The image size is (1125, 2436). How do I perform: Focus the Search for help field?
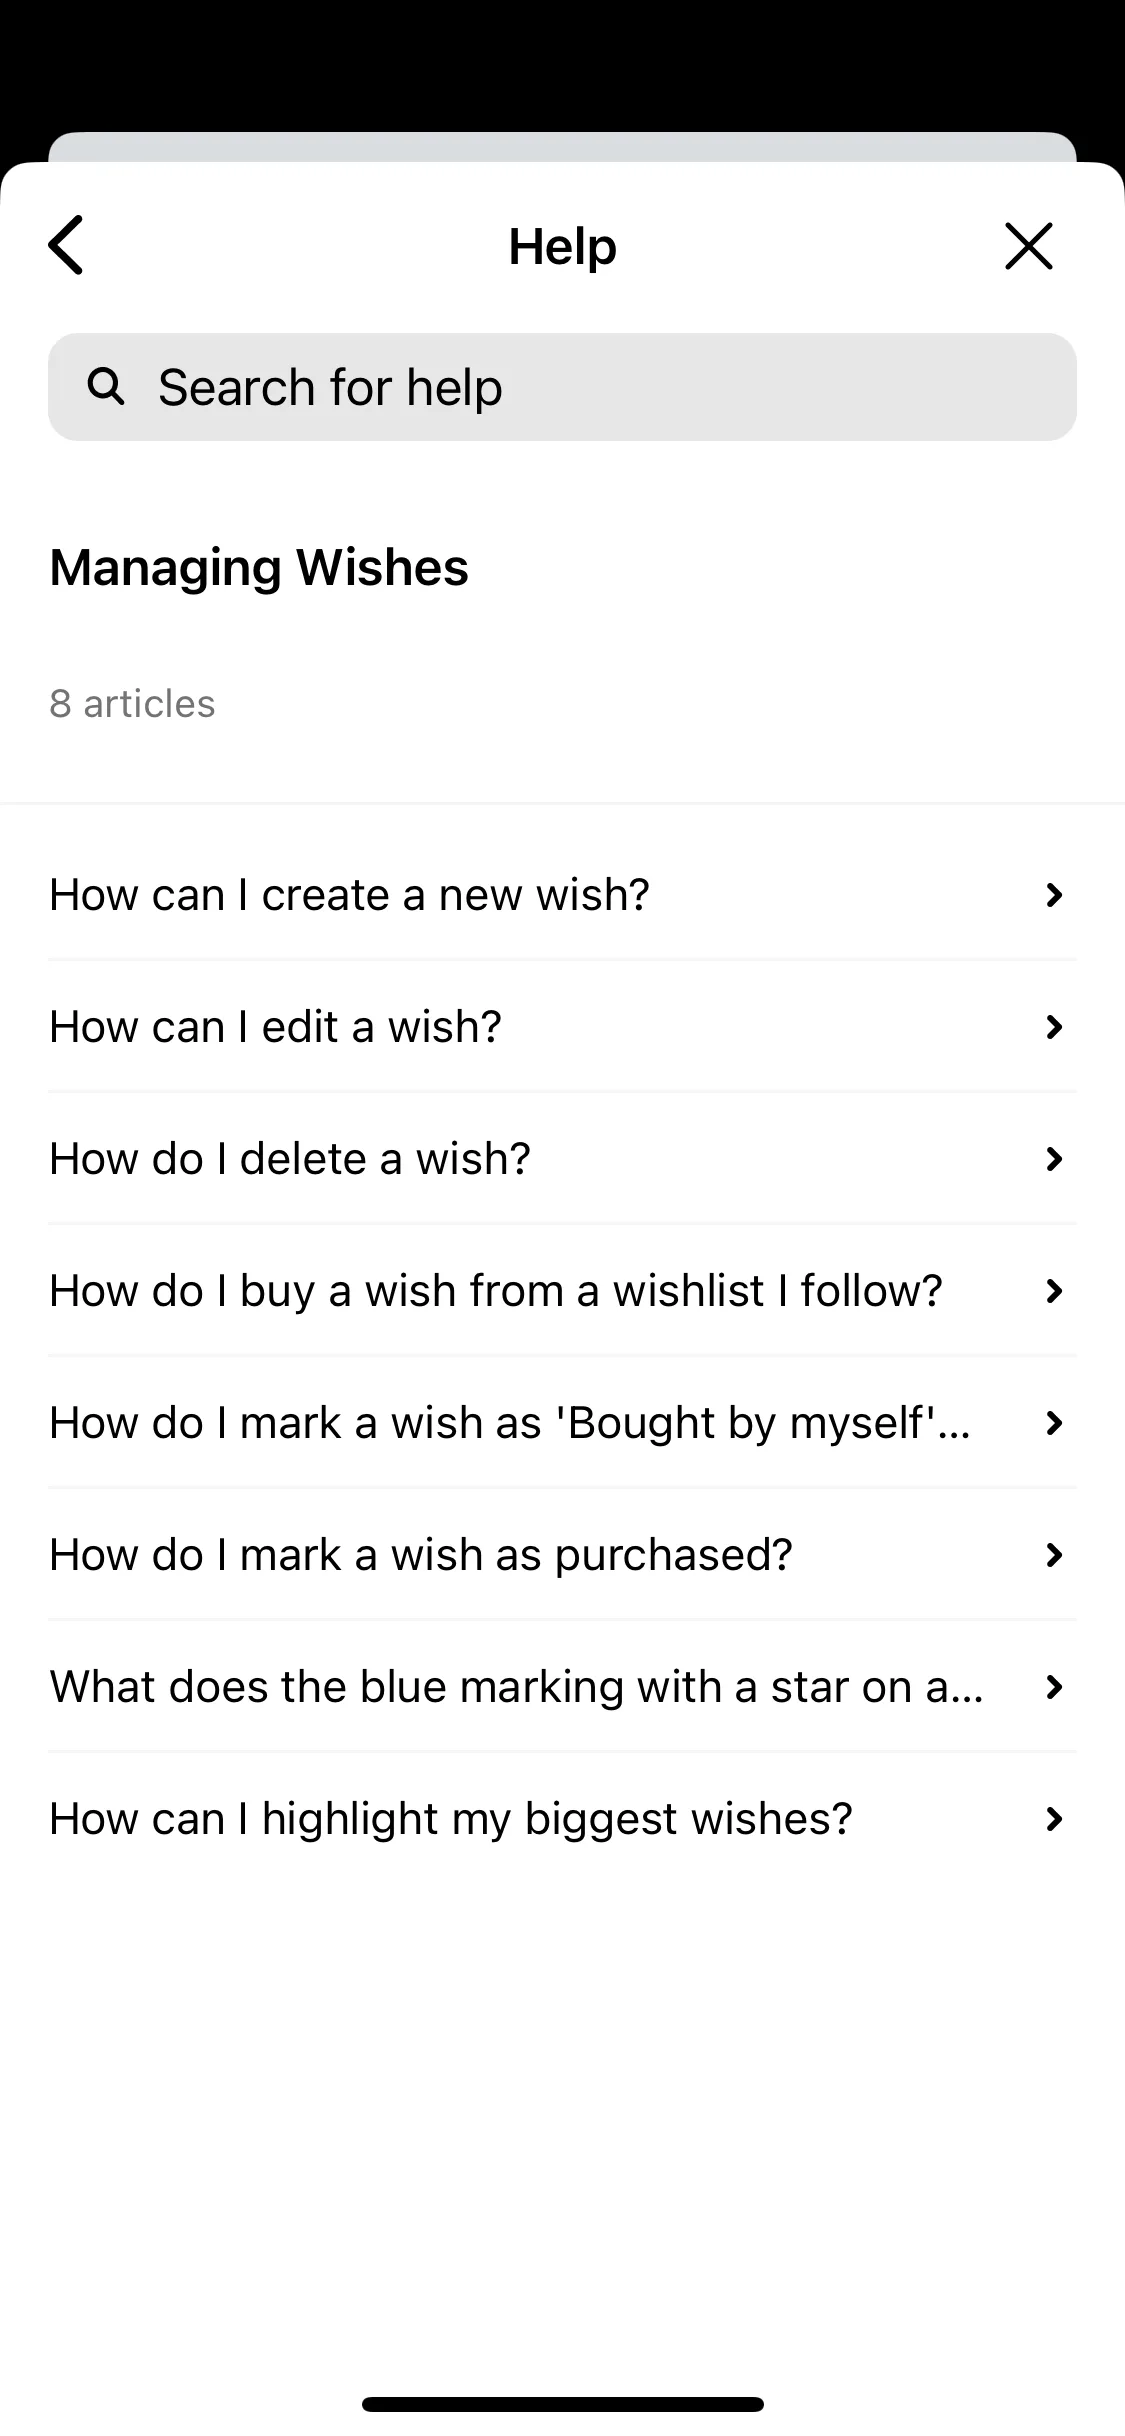tap(562, 387)
